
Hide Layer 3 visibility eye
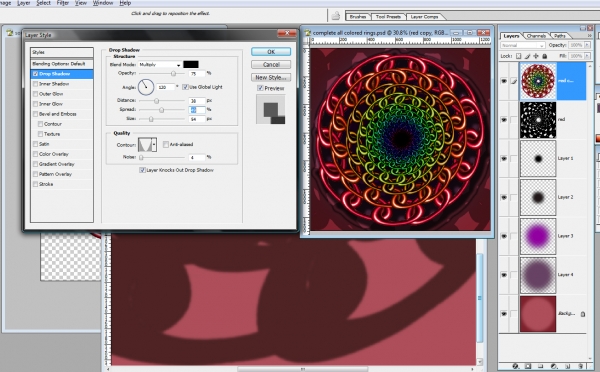504,236
